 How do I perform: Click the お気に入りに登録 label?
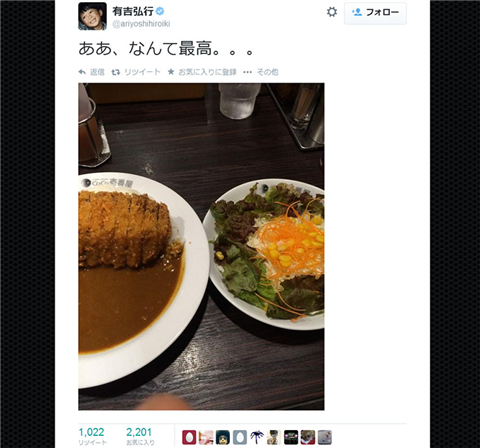(207, 72)
